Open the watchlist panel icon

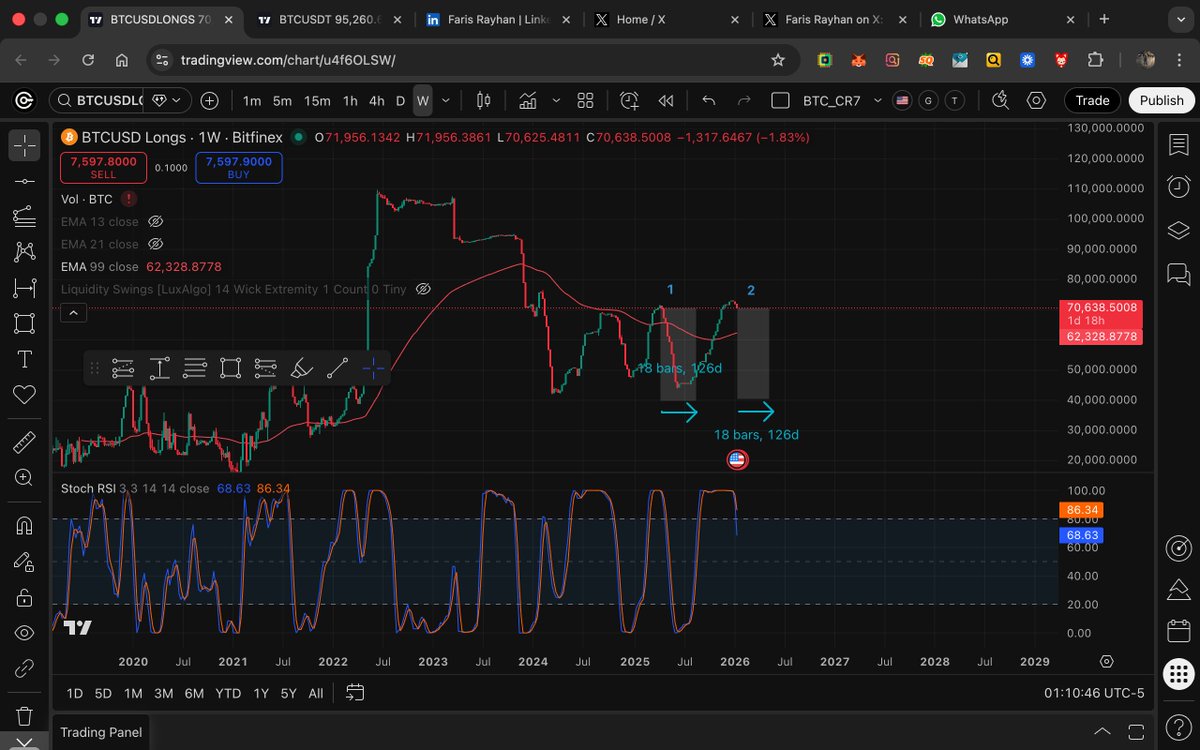click(1178, 145)
